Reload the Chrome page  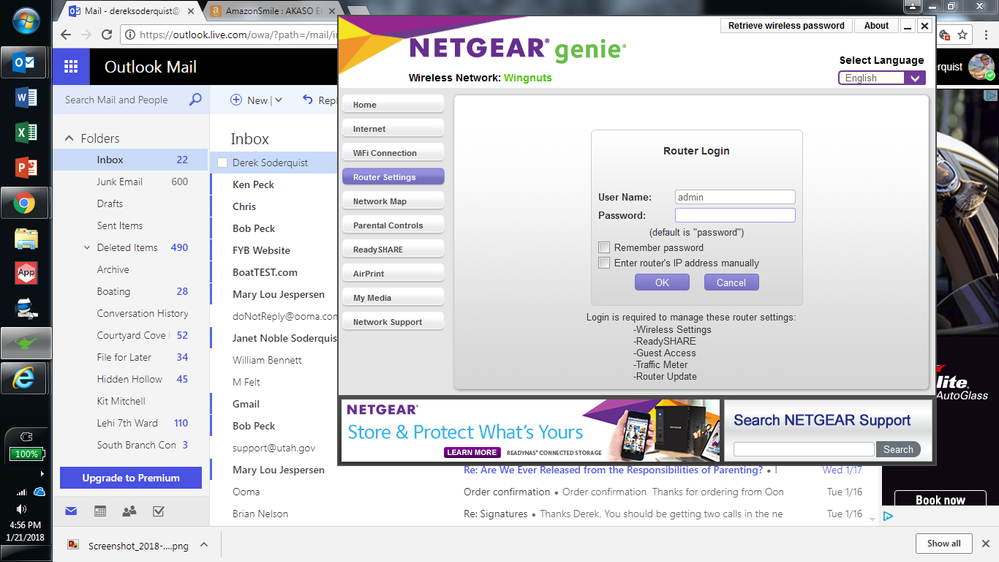[107, 34]
